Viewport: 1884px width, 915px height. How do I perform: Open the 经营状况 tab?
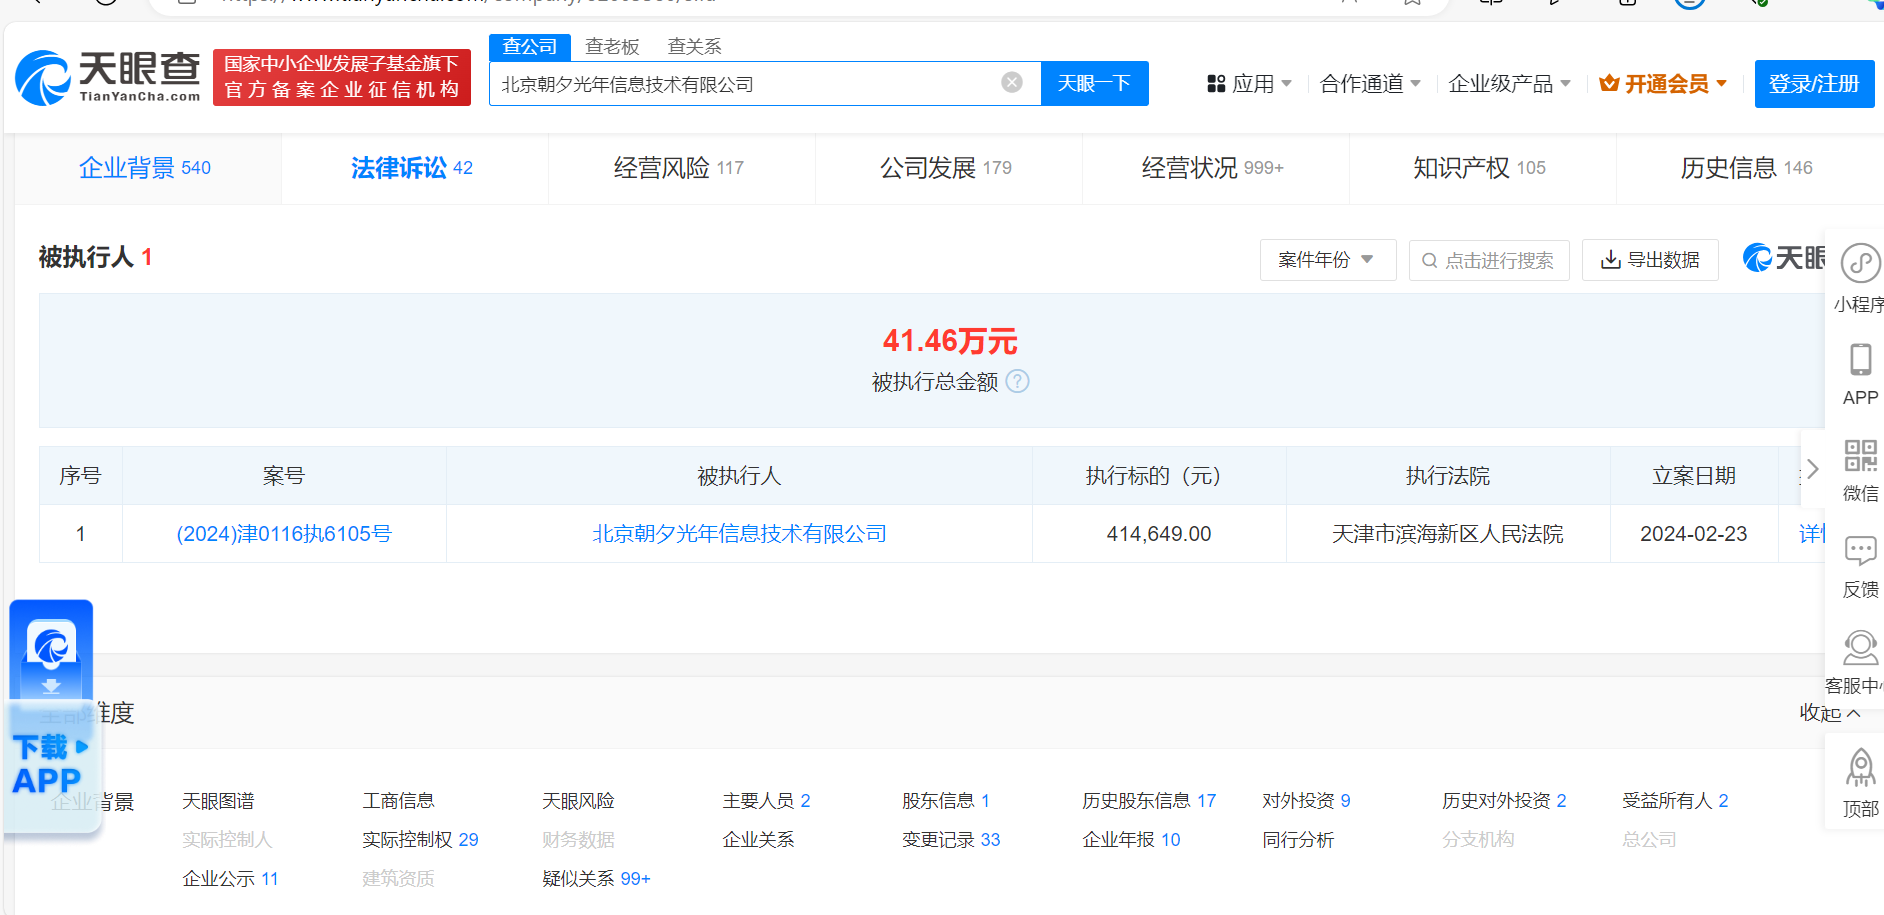tap(1215, 168)
